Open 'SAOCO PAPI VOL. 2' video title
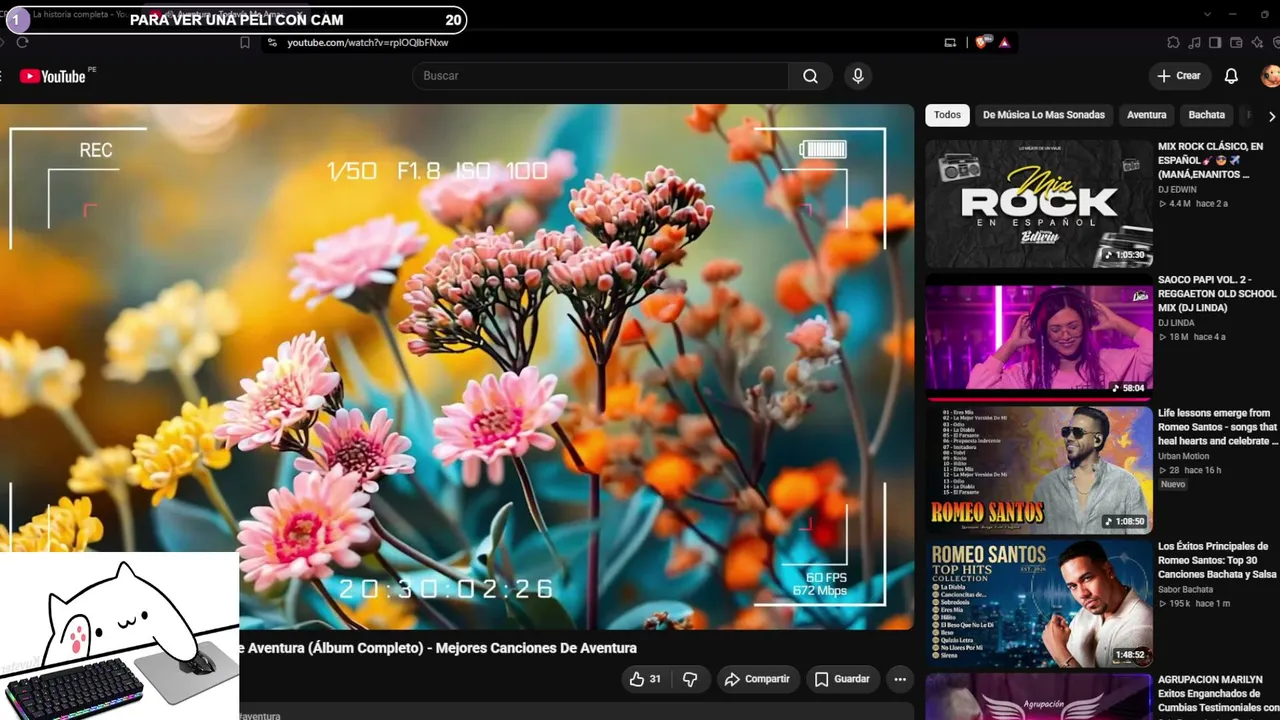 (1217, 294)
